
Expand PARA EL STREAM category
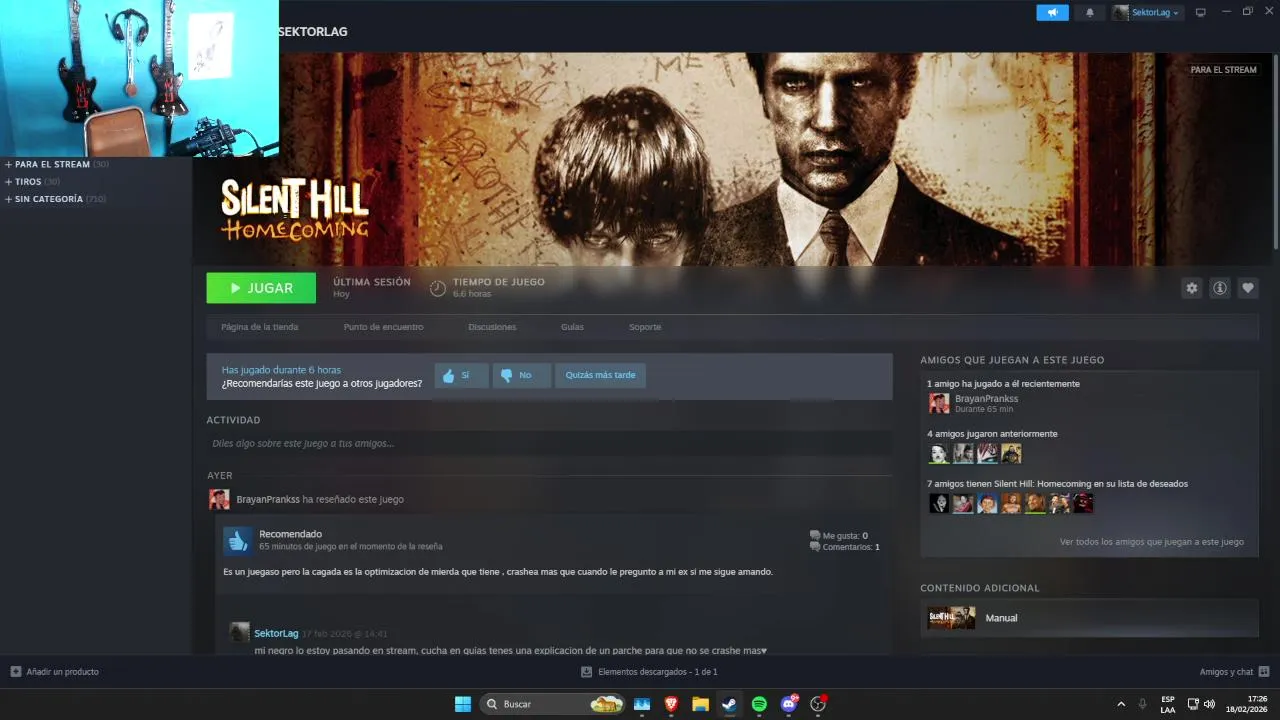[57, 164]
